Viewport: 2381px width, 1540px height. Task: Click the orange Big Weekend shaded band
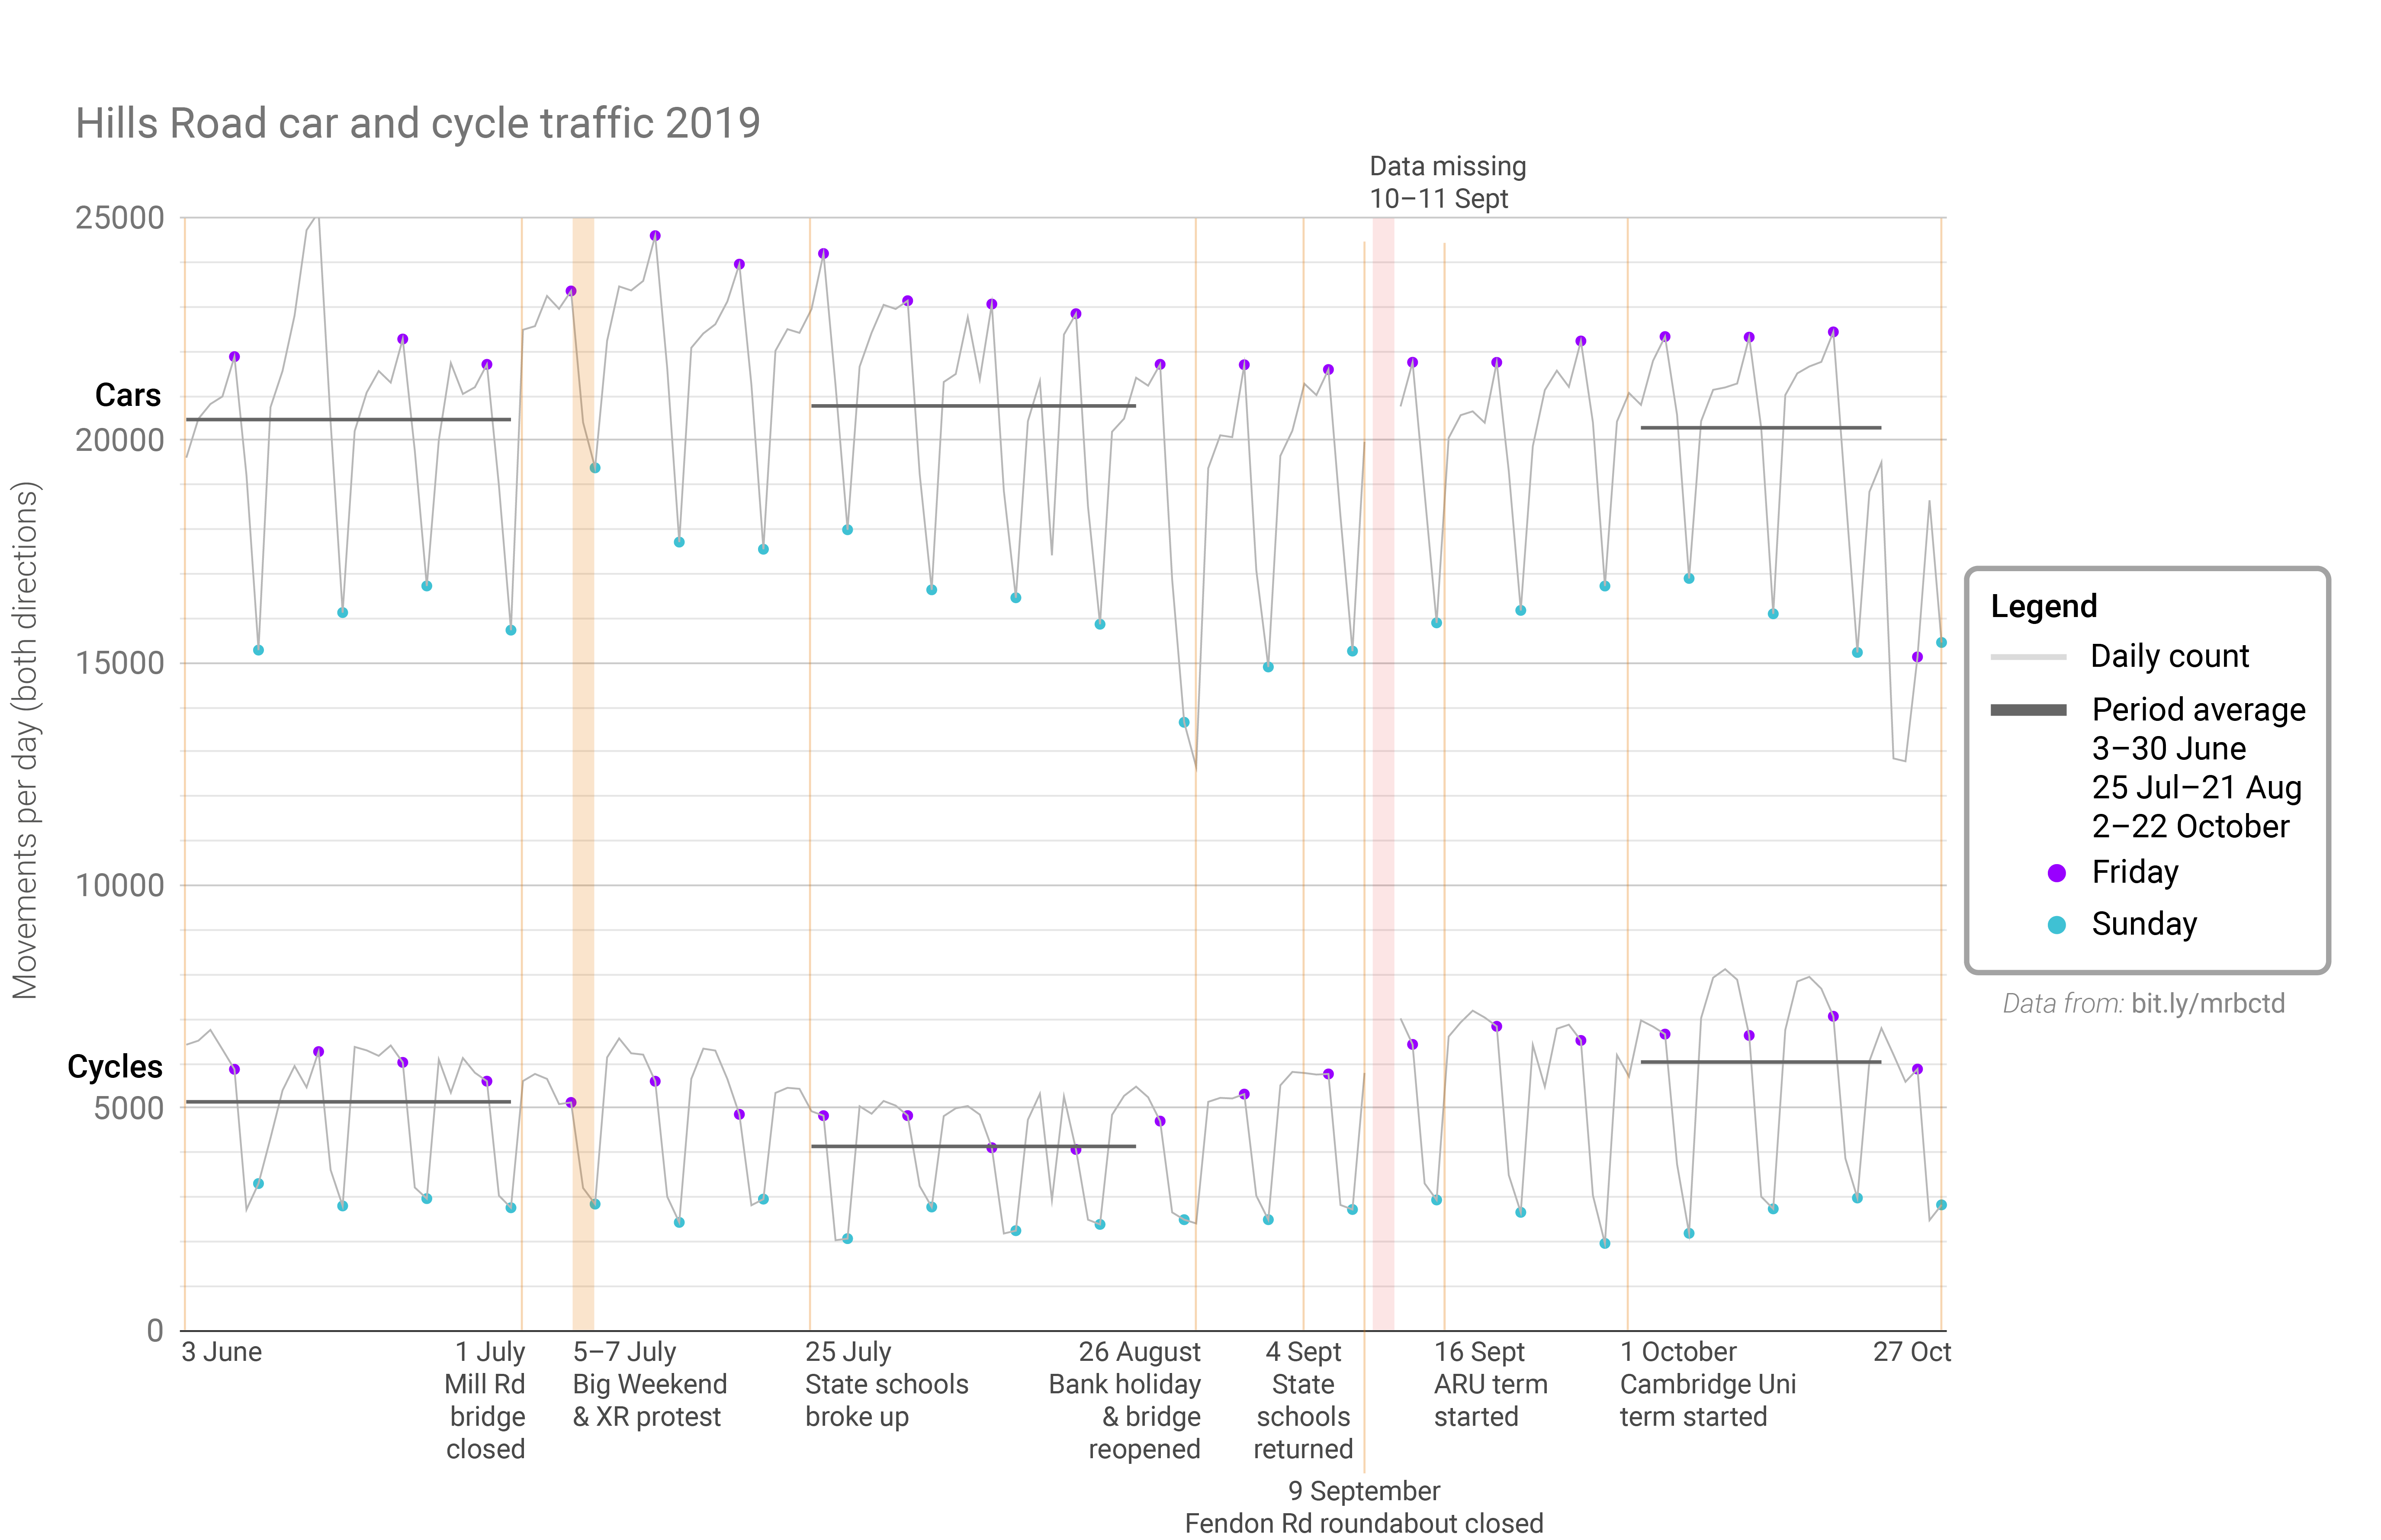pos(583,774)
